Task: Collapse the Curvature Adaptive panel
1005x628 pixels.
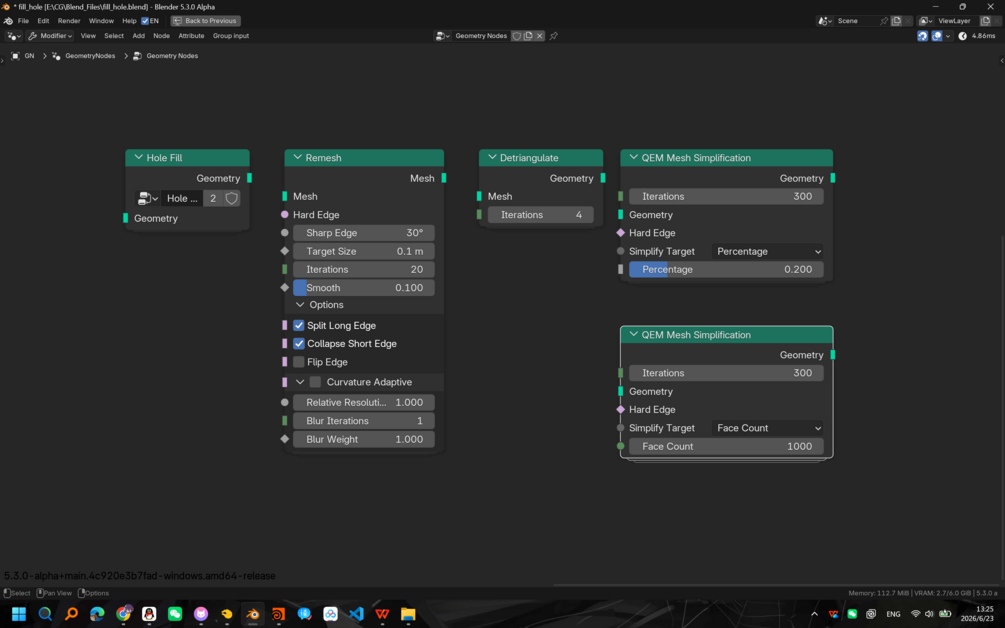Action: pyautogui.click(x=300, y=382)
